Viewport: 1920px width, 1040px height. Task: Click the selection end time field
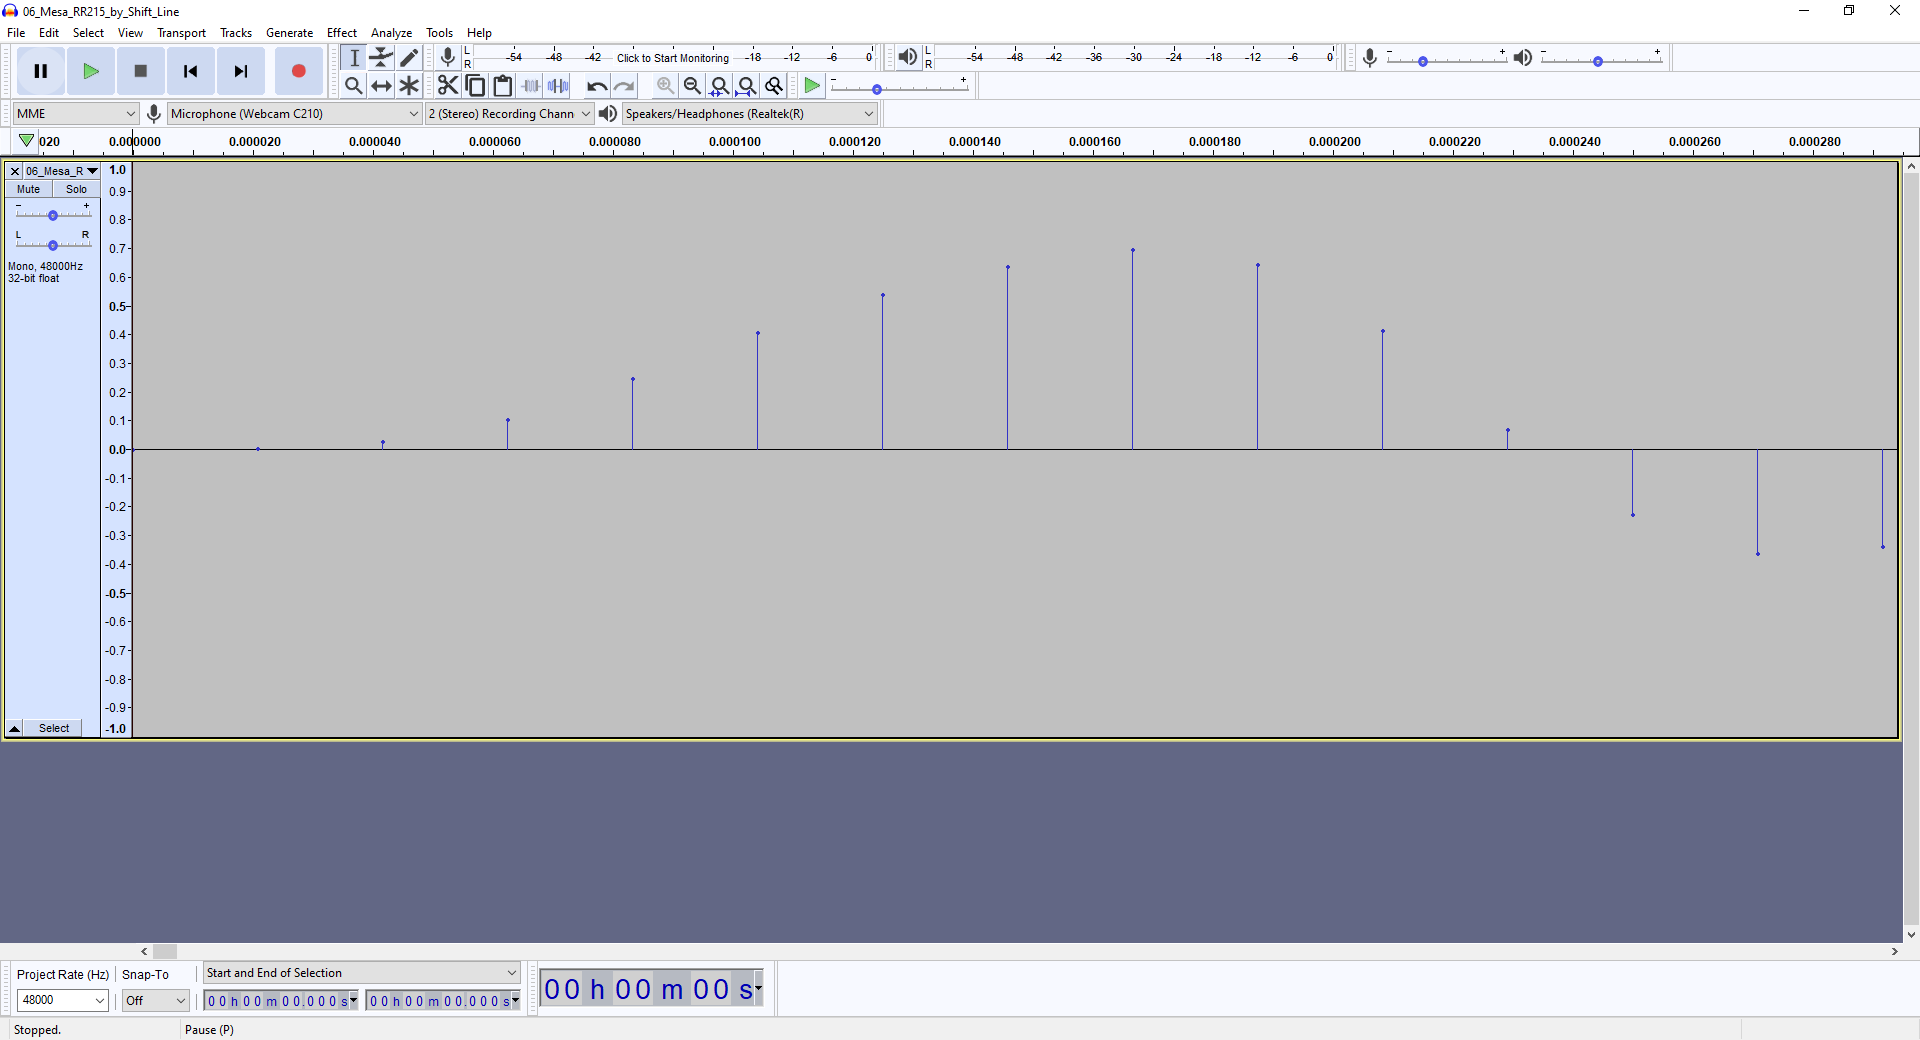click(442, 1001)
